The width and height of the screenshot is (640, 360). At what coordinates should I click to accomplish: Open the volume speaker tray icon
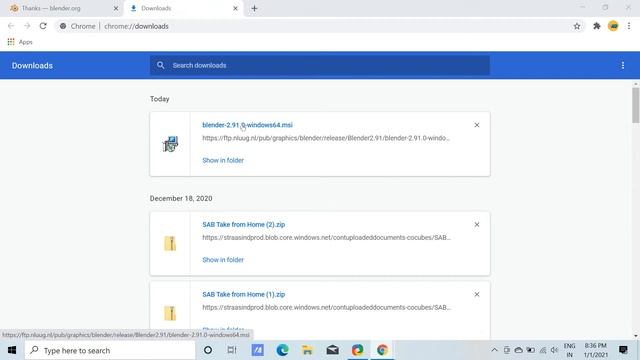pyautogui.click(x=554, y=350)
